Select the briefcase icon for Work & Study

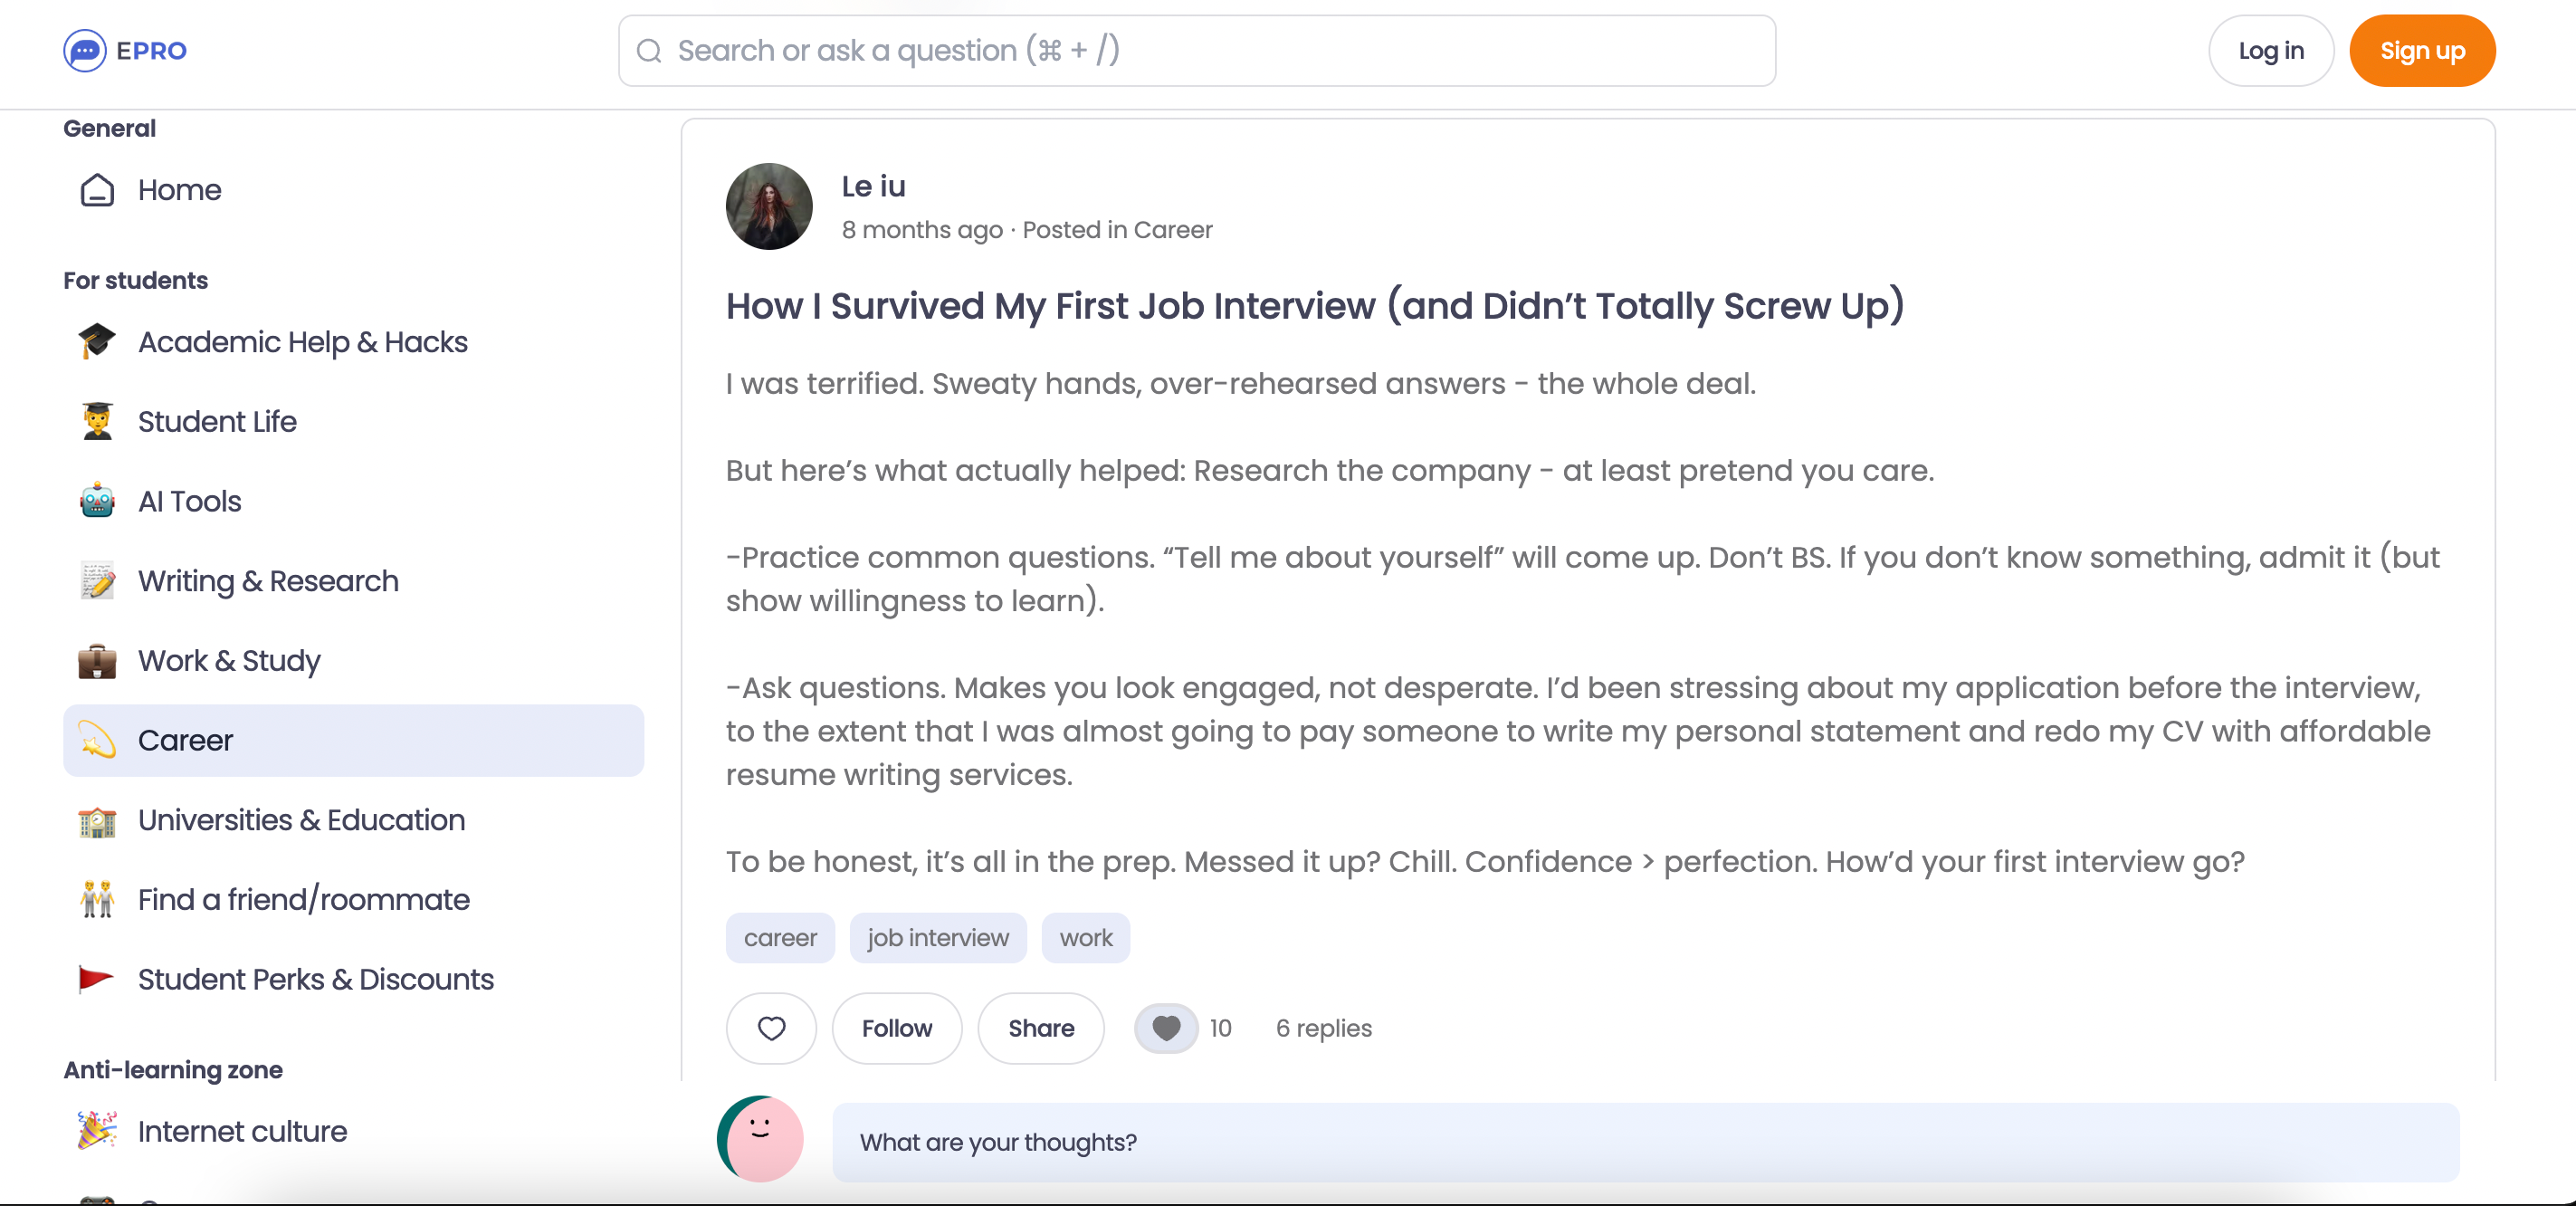[97, 661]
